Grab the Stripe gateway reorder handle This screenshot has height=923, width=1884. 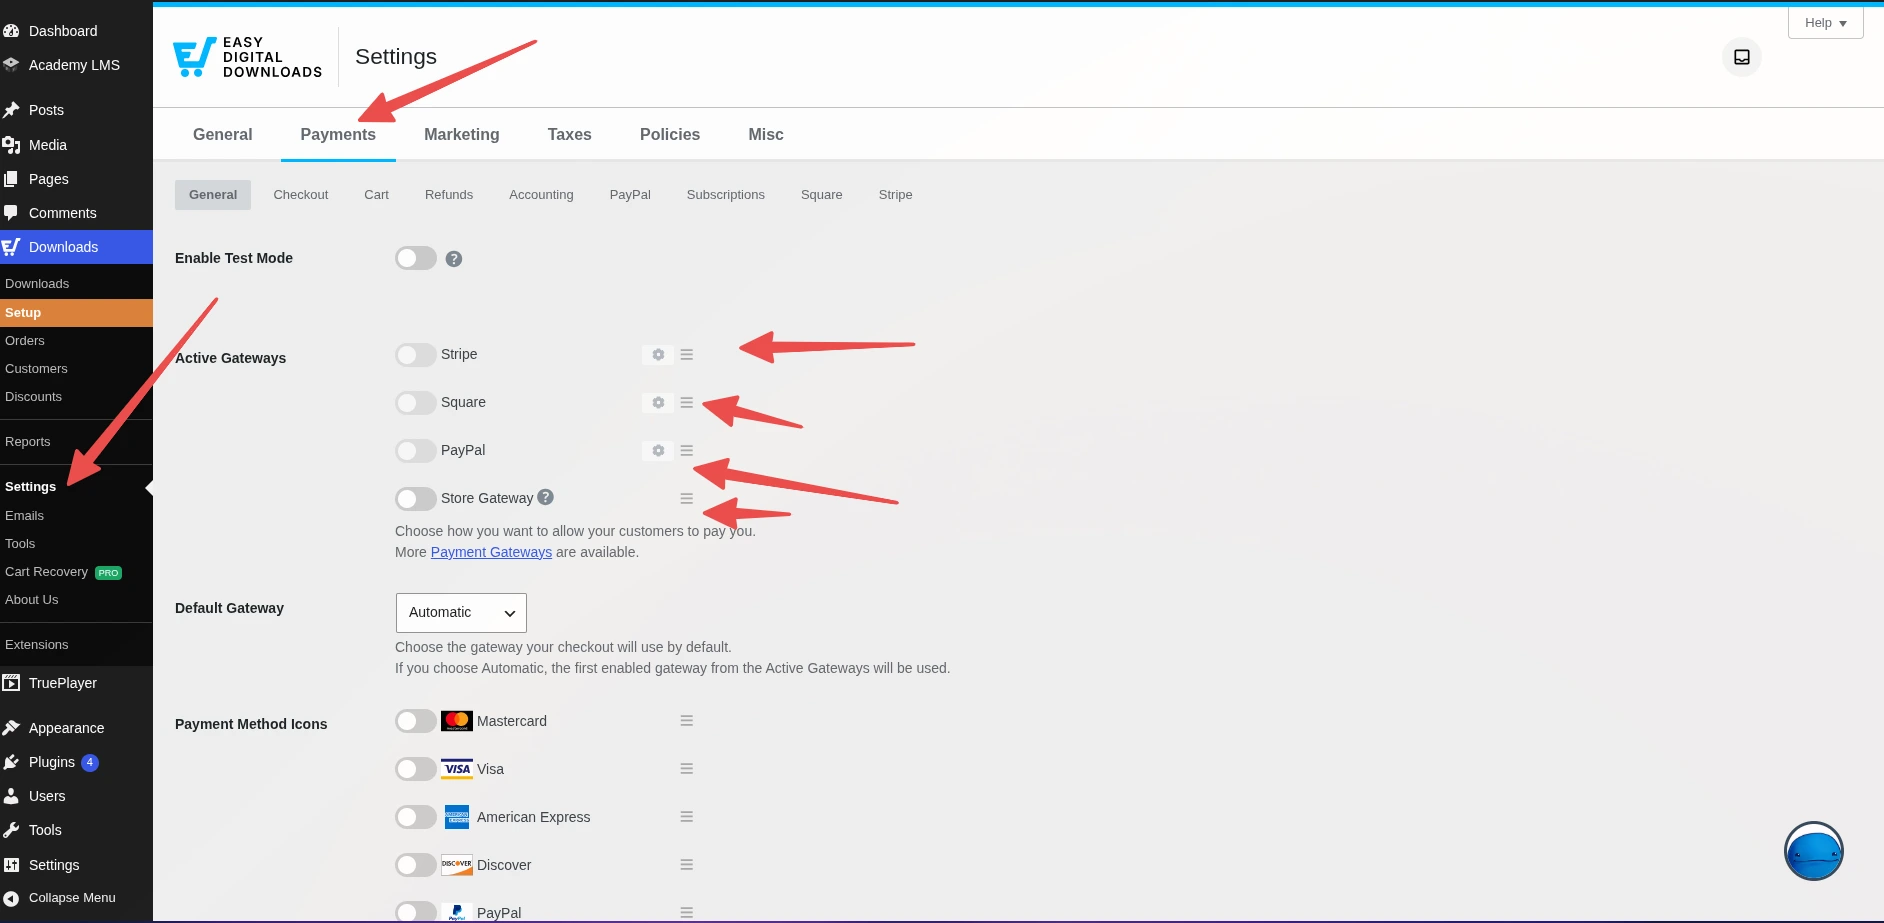[x=687, y=354]
